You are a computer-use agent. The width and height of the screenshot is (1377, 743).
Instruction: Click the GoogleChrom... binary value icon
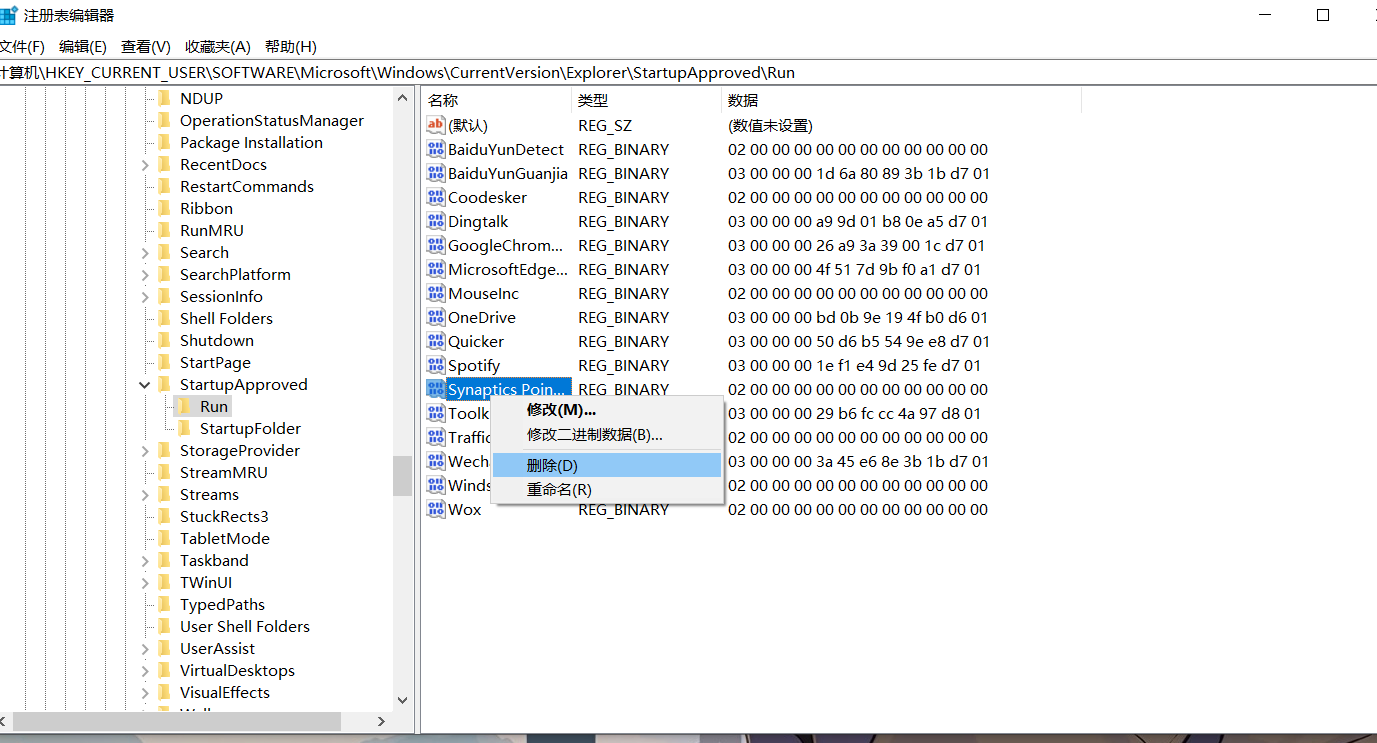[x=435, y=246]
